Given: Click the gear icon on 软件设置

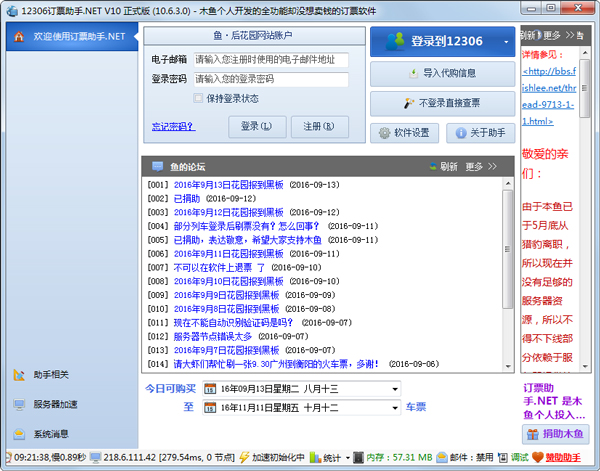Looking at the screenshot, I should click(x=384, y=133).
